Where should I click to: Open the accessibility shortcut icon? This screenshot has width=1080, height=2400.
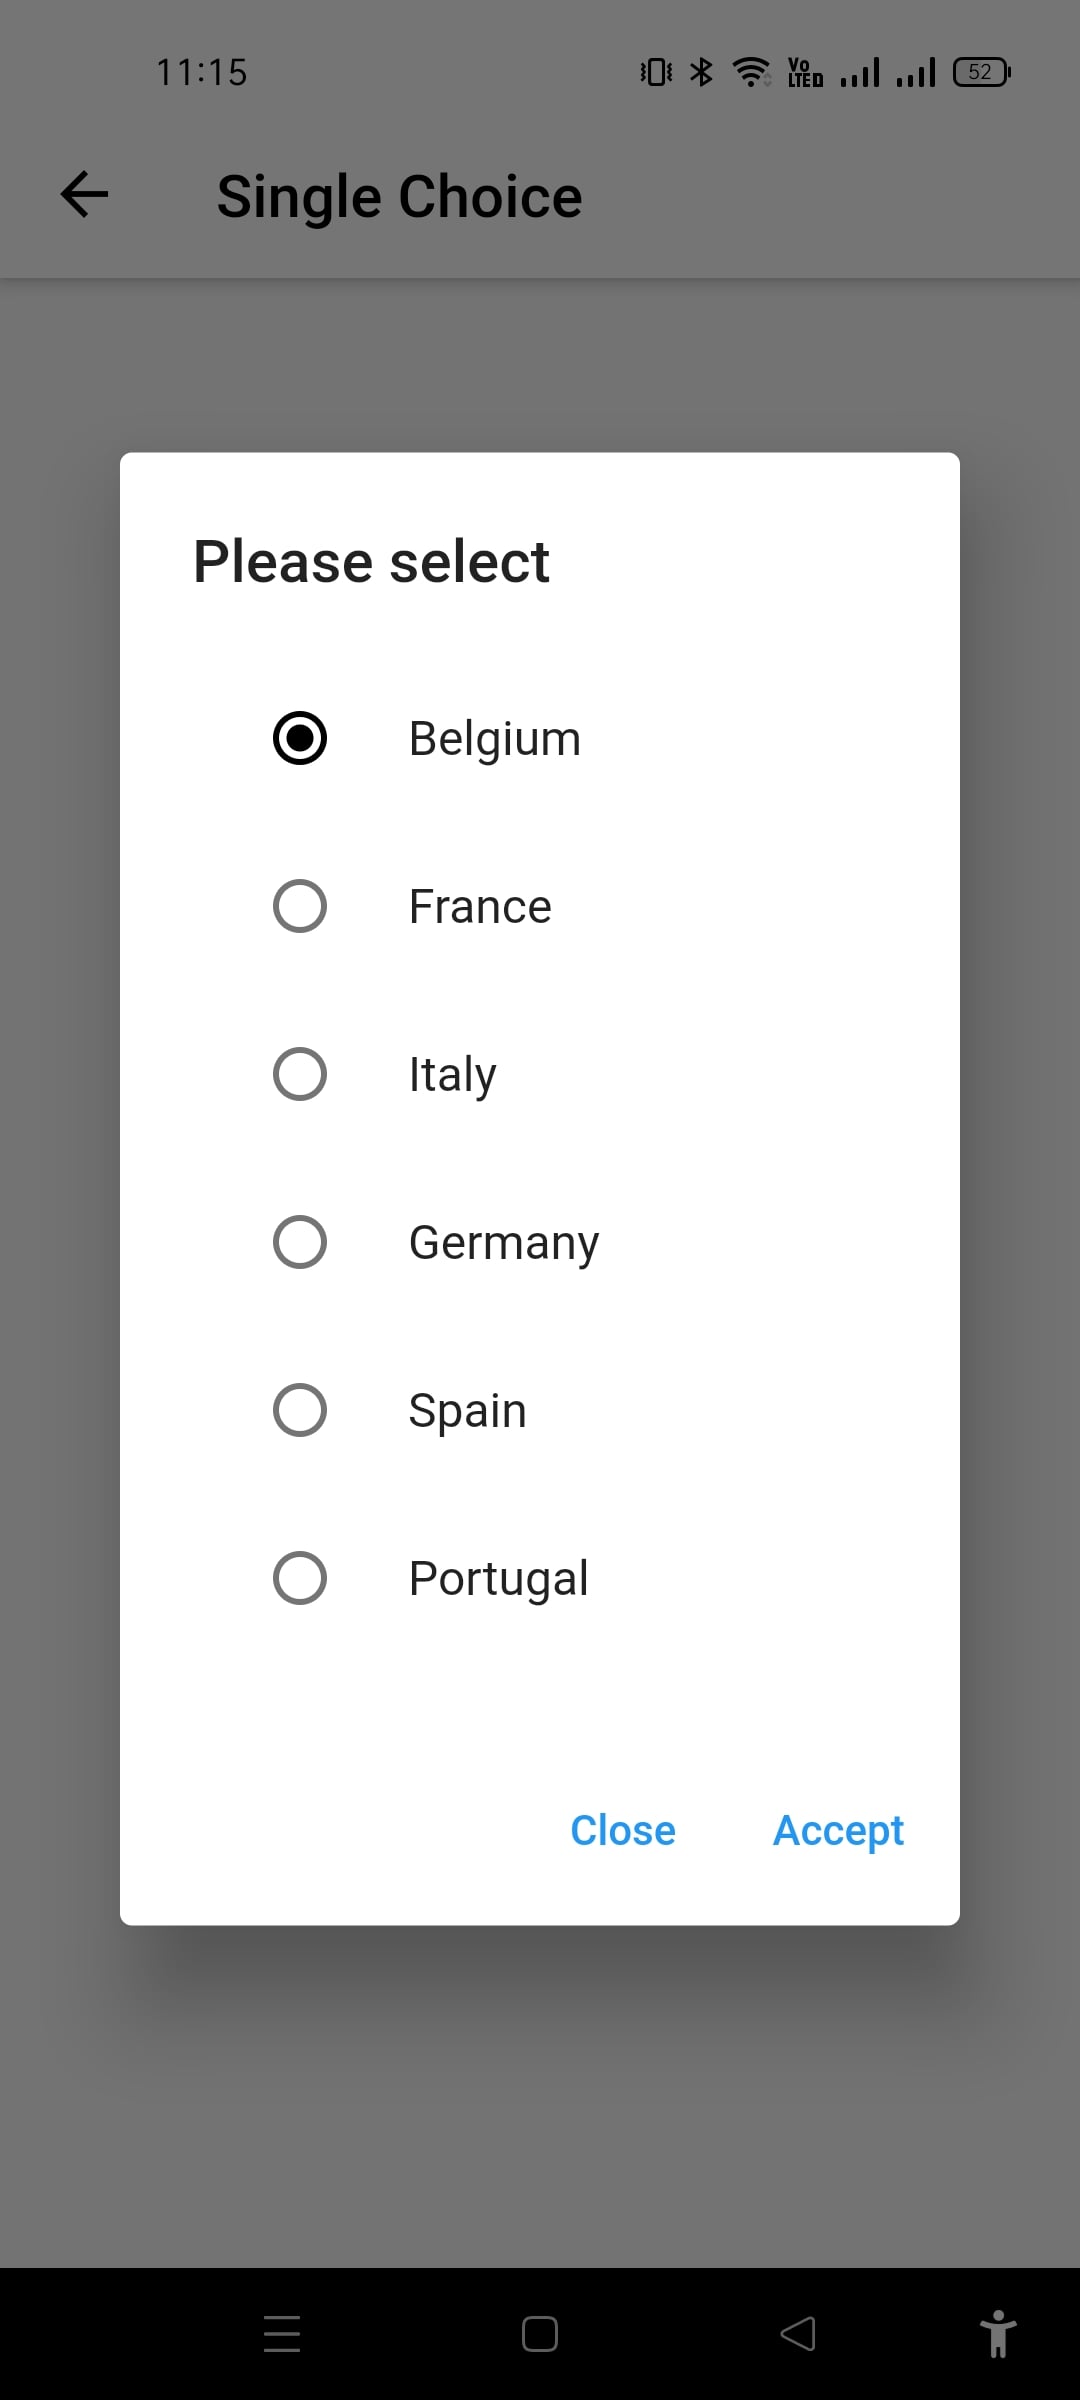(x=997, y=2334)
